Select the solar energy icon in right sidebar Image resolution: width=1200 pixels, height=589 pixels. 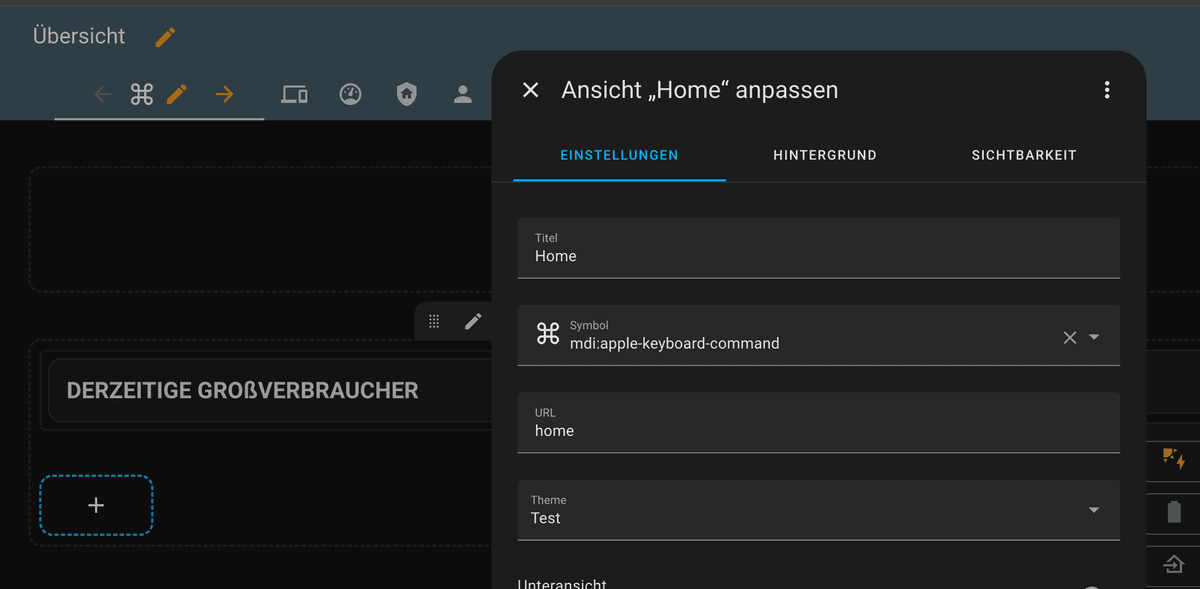[1172, 458]
